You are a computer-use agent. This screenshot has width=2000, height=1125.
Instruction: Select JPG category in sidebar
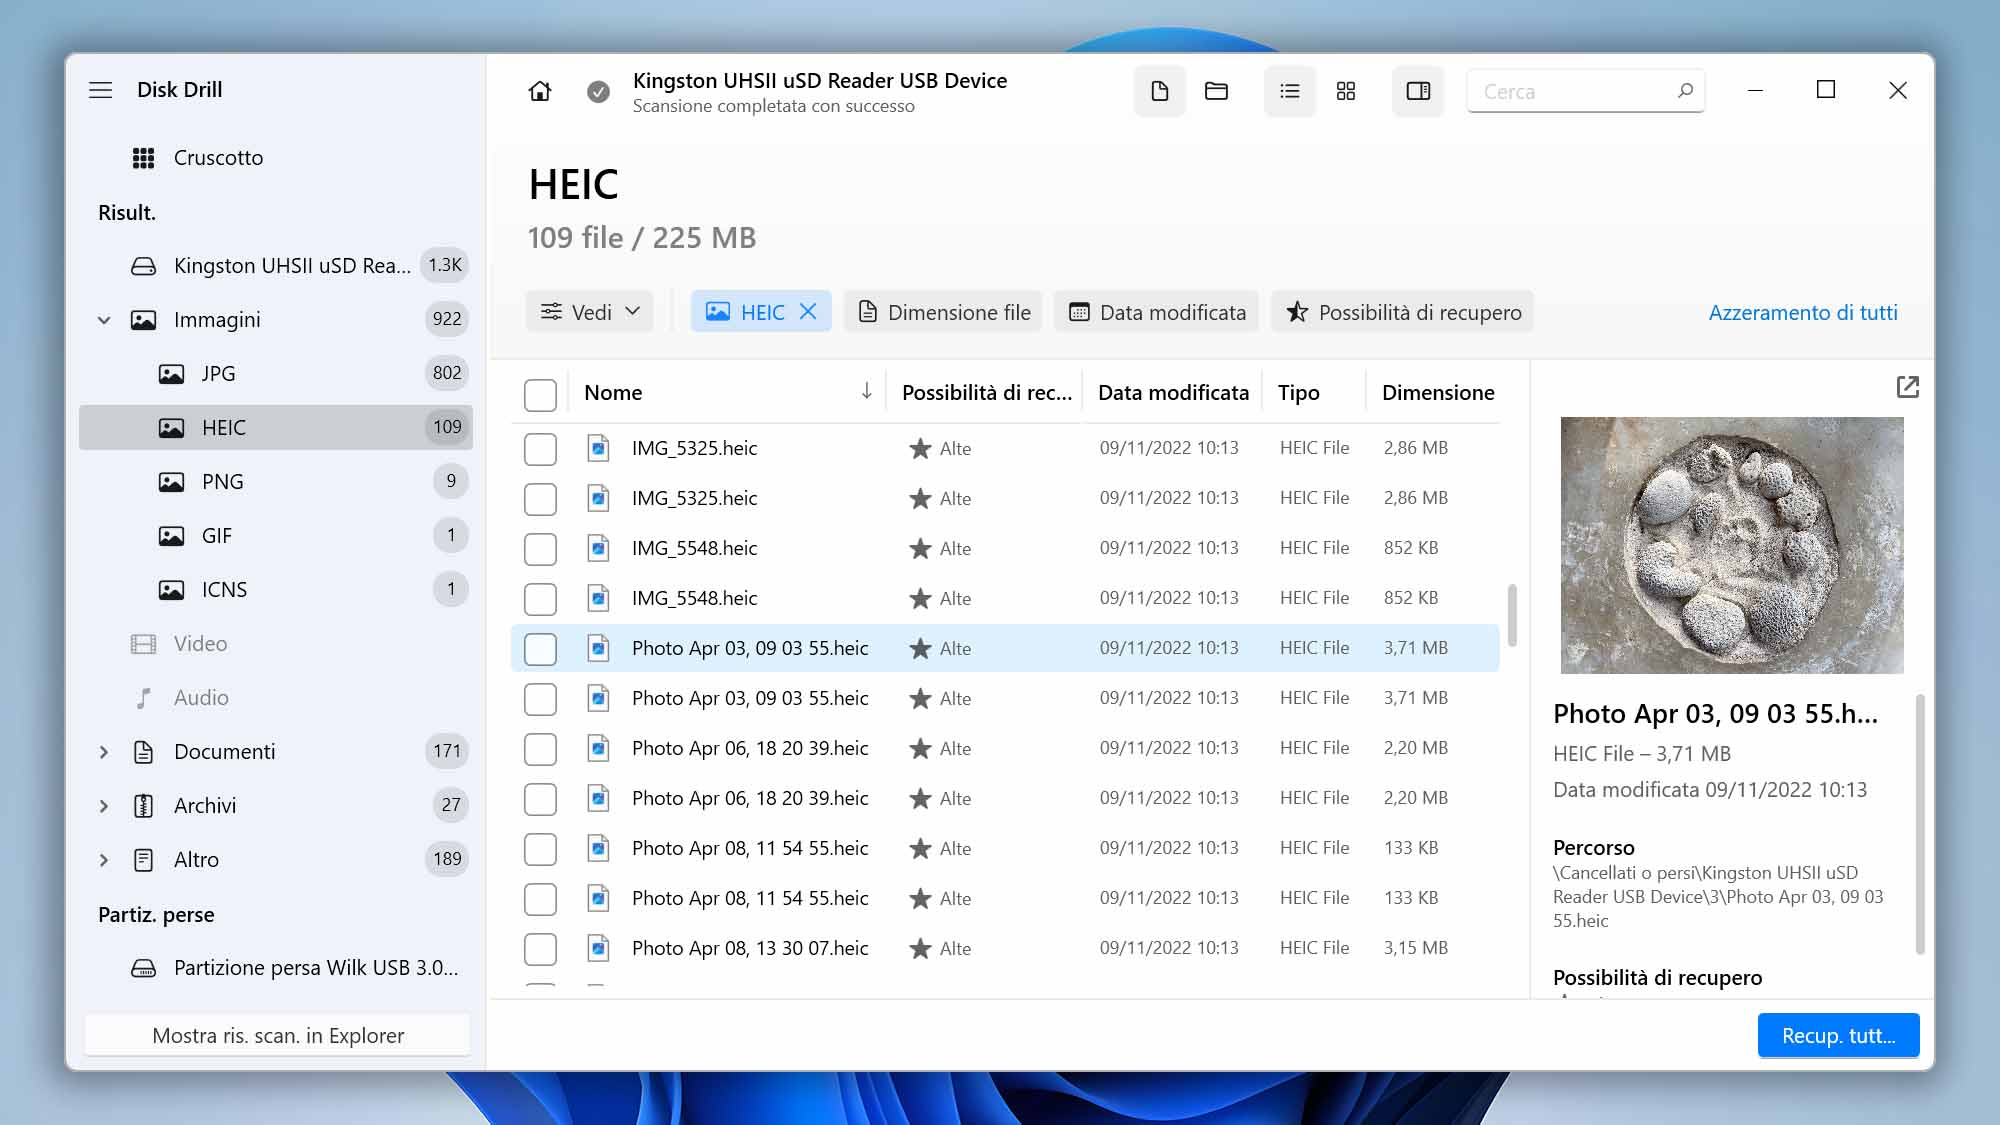276,374
